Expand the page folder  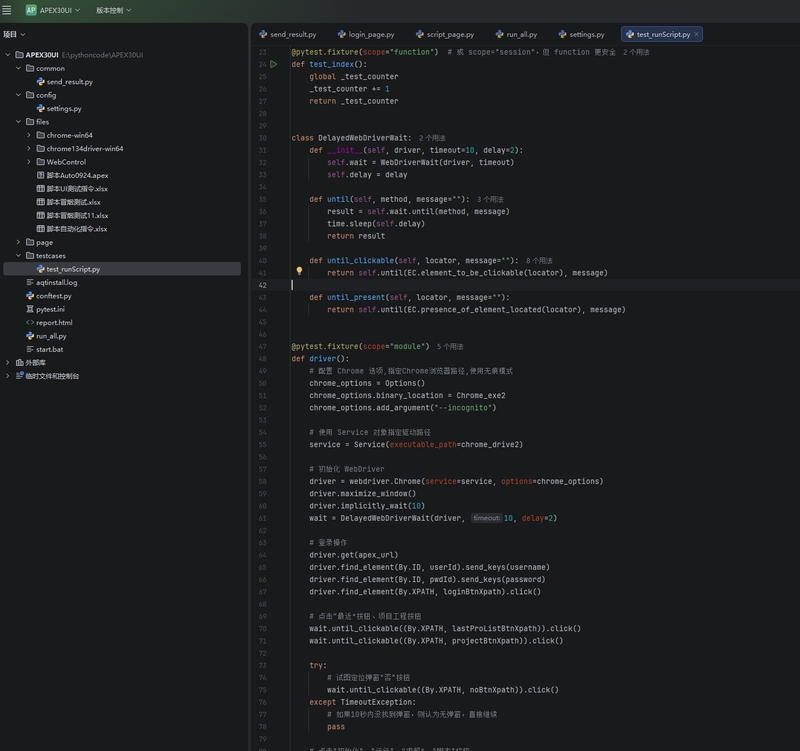[18, 242]
